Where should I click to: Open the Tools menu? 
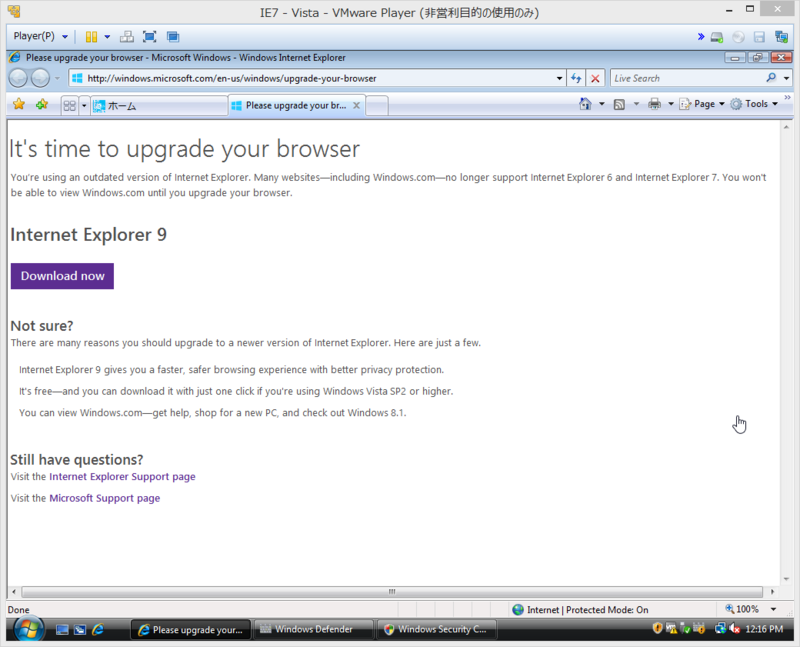point(754,104)
